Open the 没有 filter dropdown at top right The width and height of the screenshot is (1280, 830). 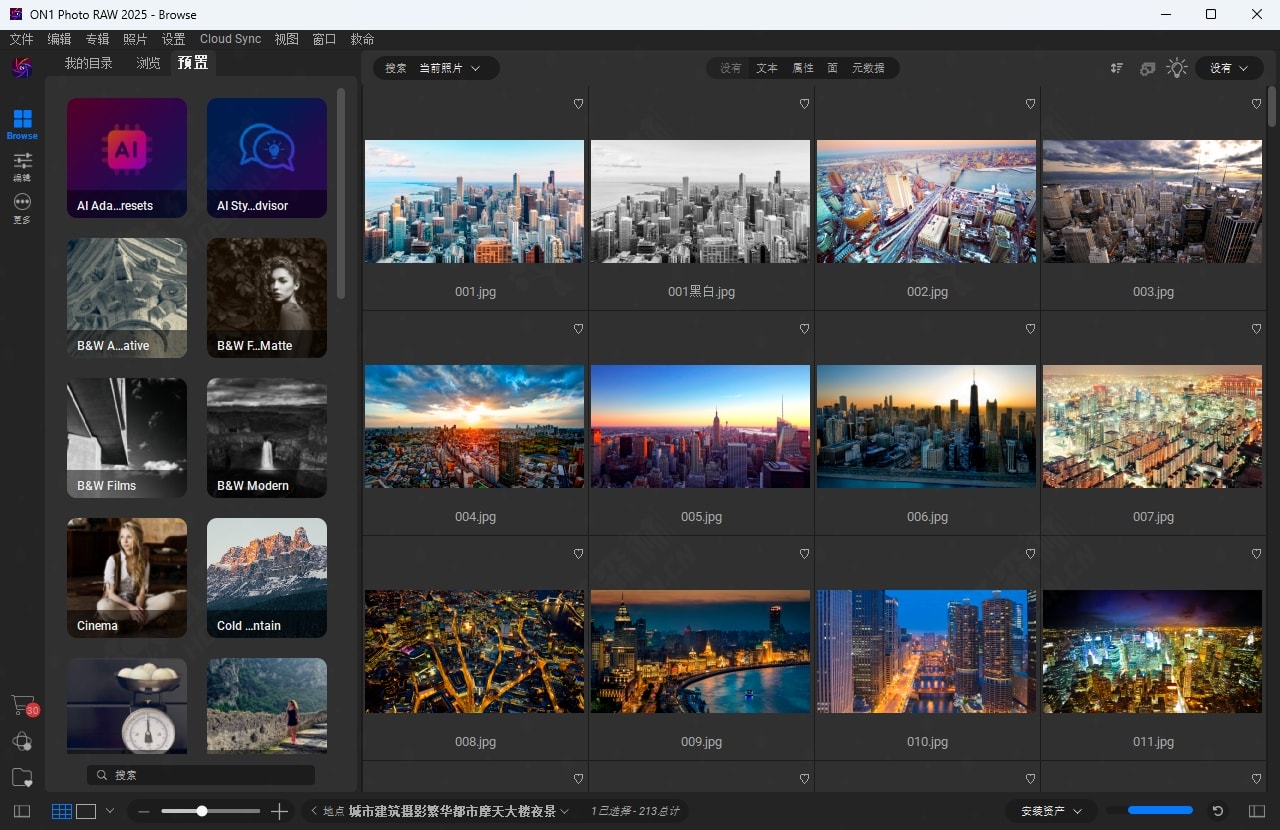[x=1229, y=68]
